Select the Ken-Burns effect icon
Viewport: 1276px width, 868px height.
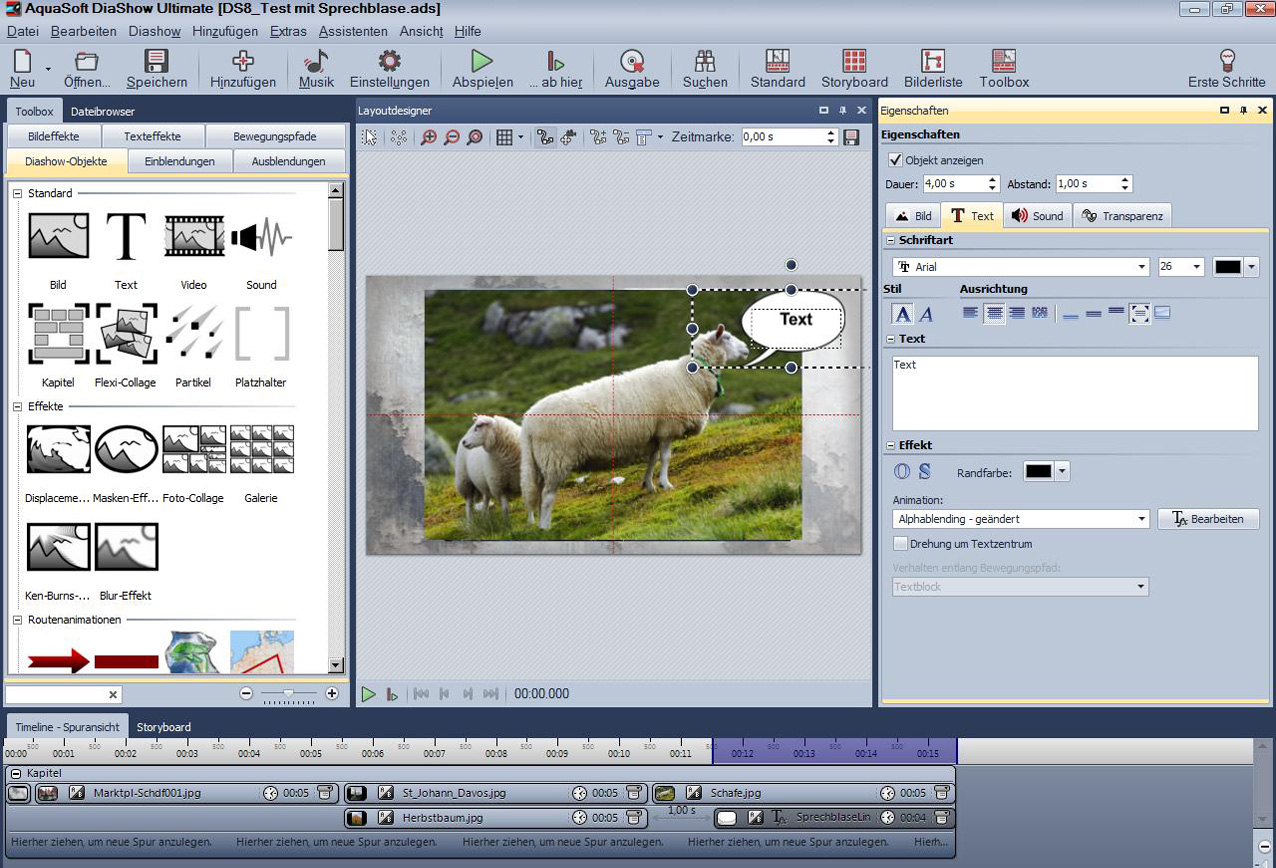(x=58, y=547)
